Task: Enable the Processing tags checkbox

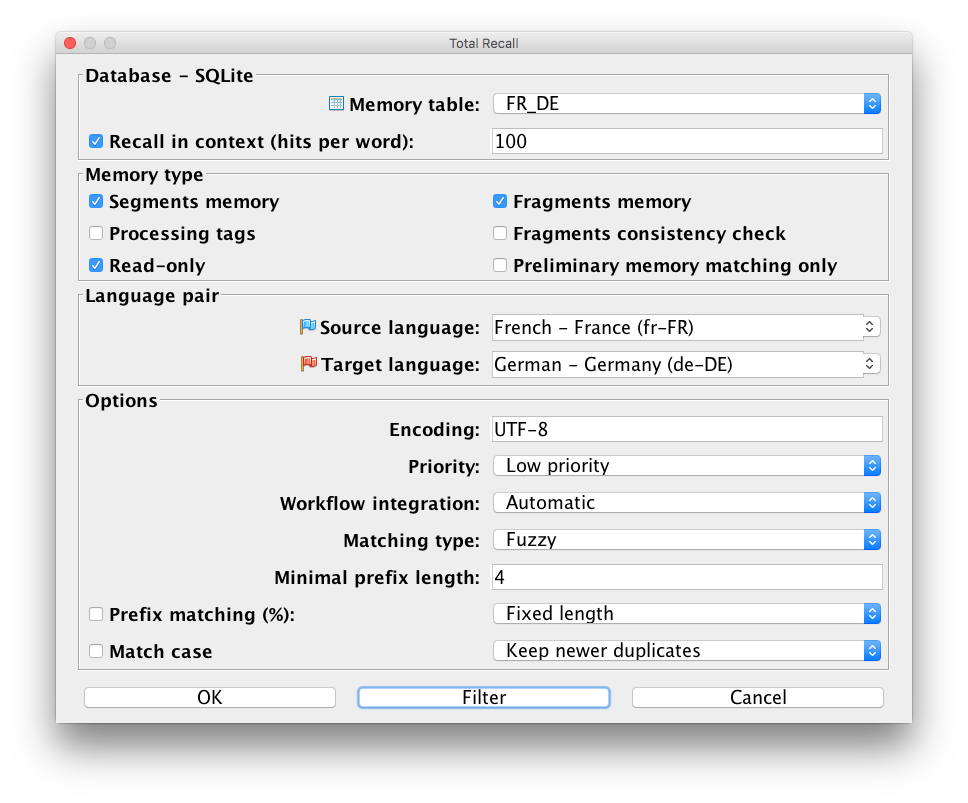Action: click(96, 233)
